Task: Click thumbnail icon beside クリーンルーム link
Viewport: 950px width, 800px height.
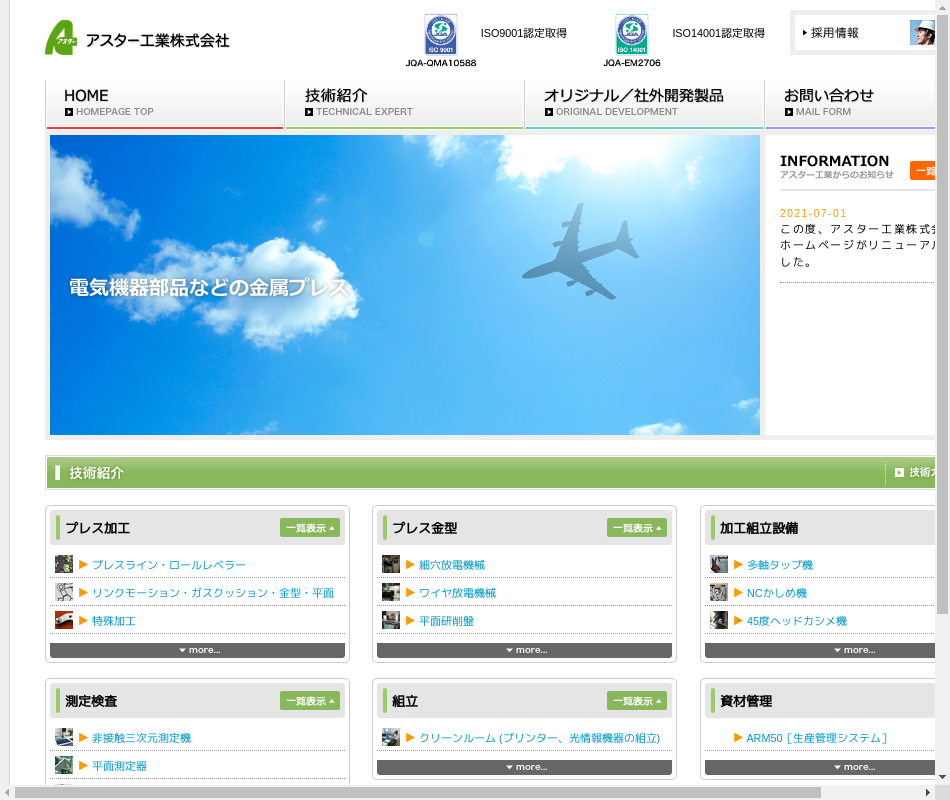Action: 391,737
